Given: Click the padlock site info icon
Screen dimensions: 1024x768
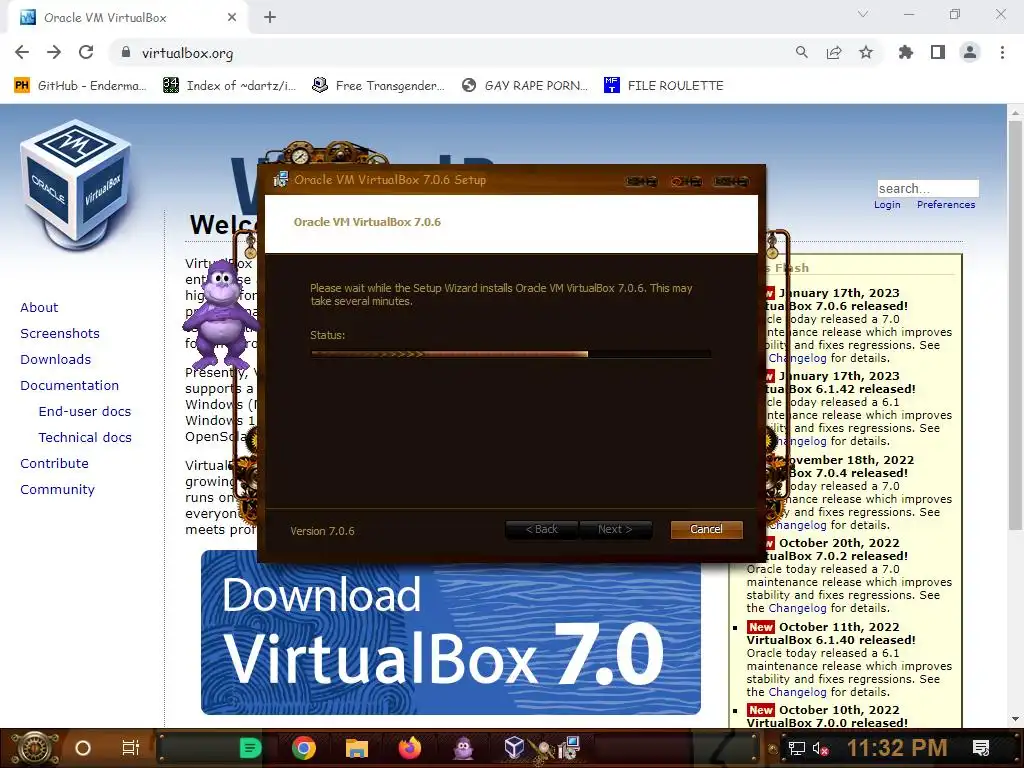Looking at the screenshot, I should click(x=126, y=53).
